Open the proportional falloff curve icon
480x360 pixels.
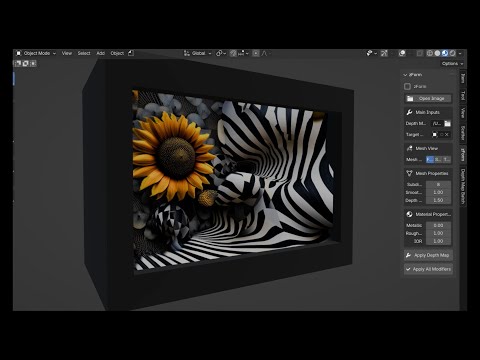point(265,53)
